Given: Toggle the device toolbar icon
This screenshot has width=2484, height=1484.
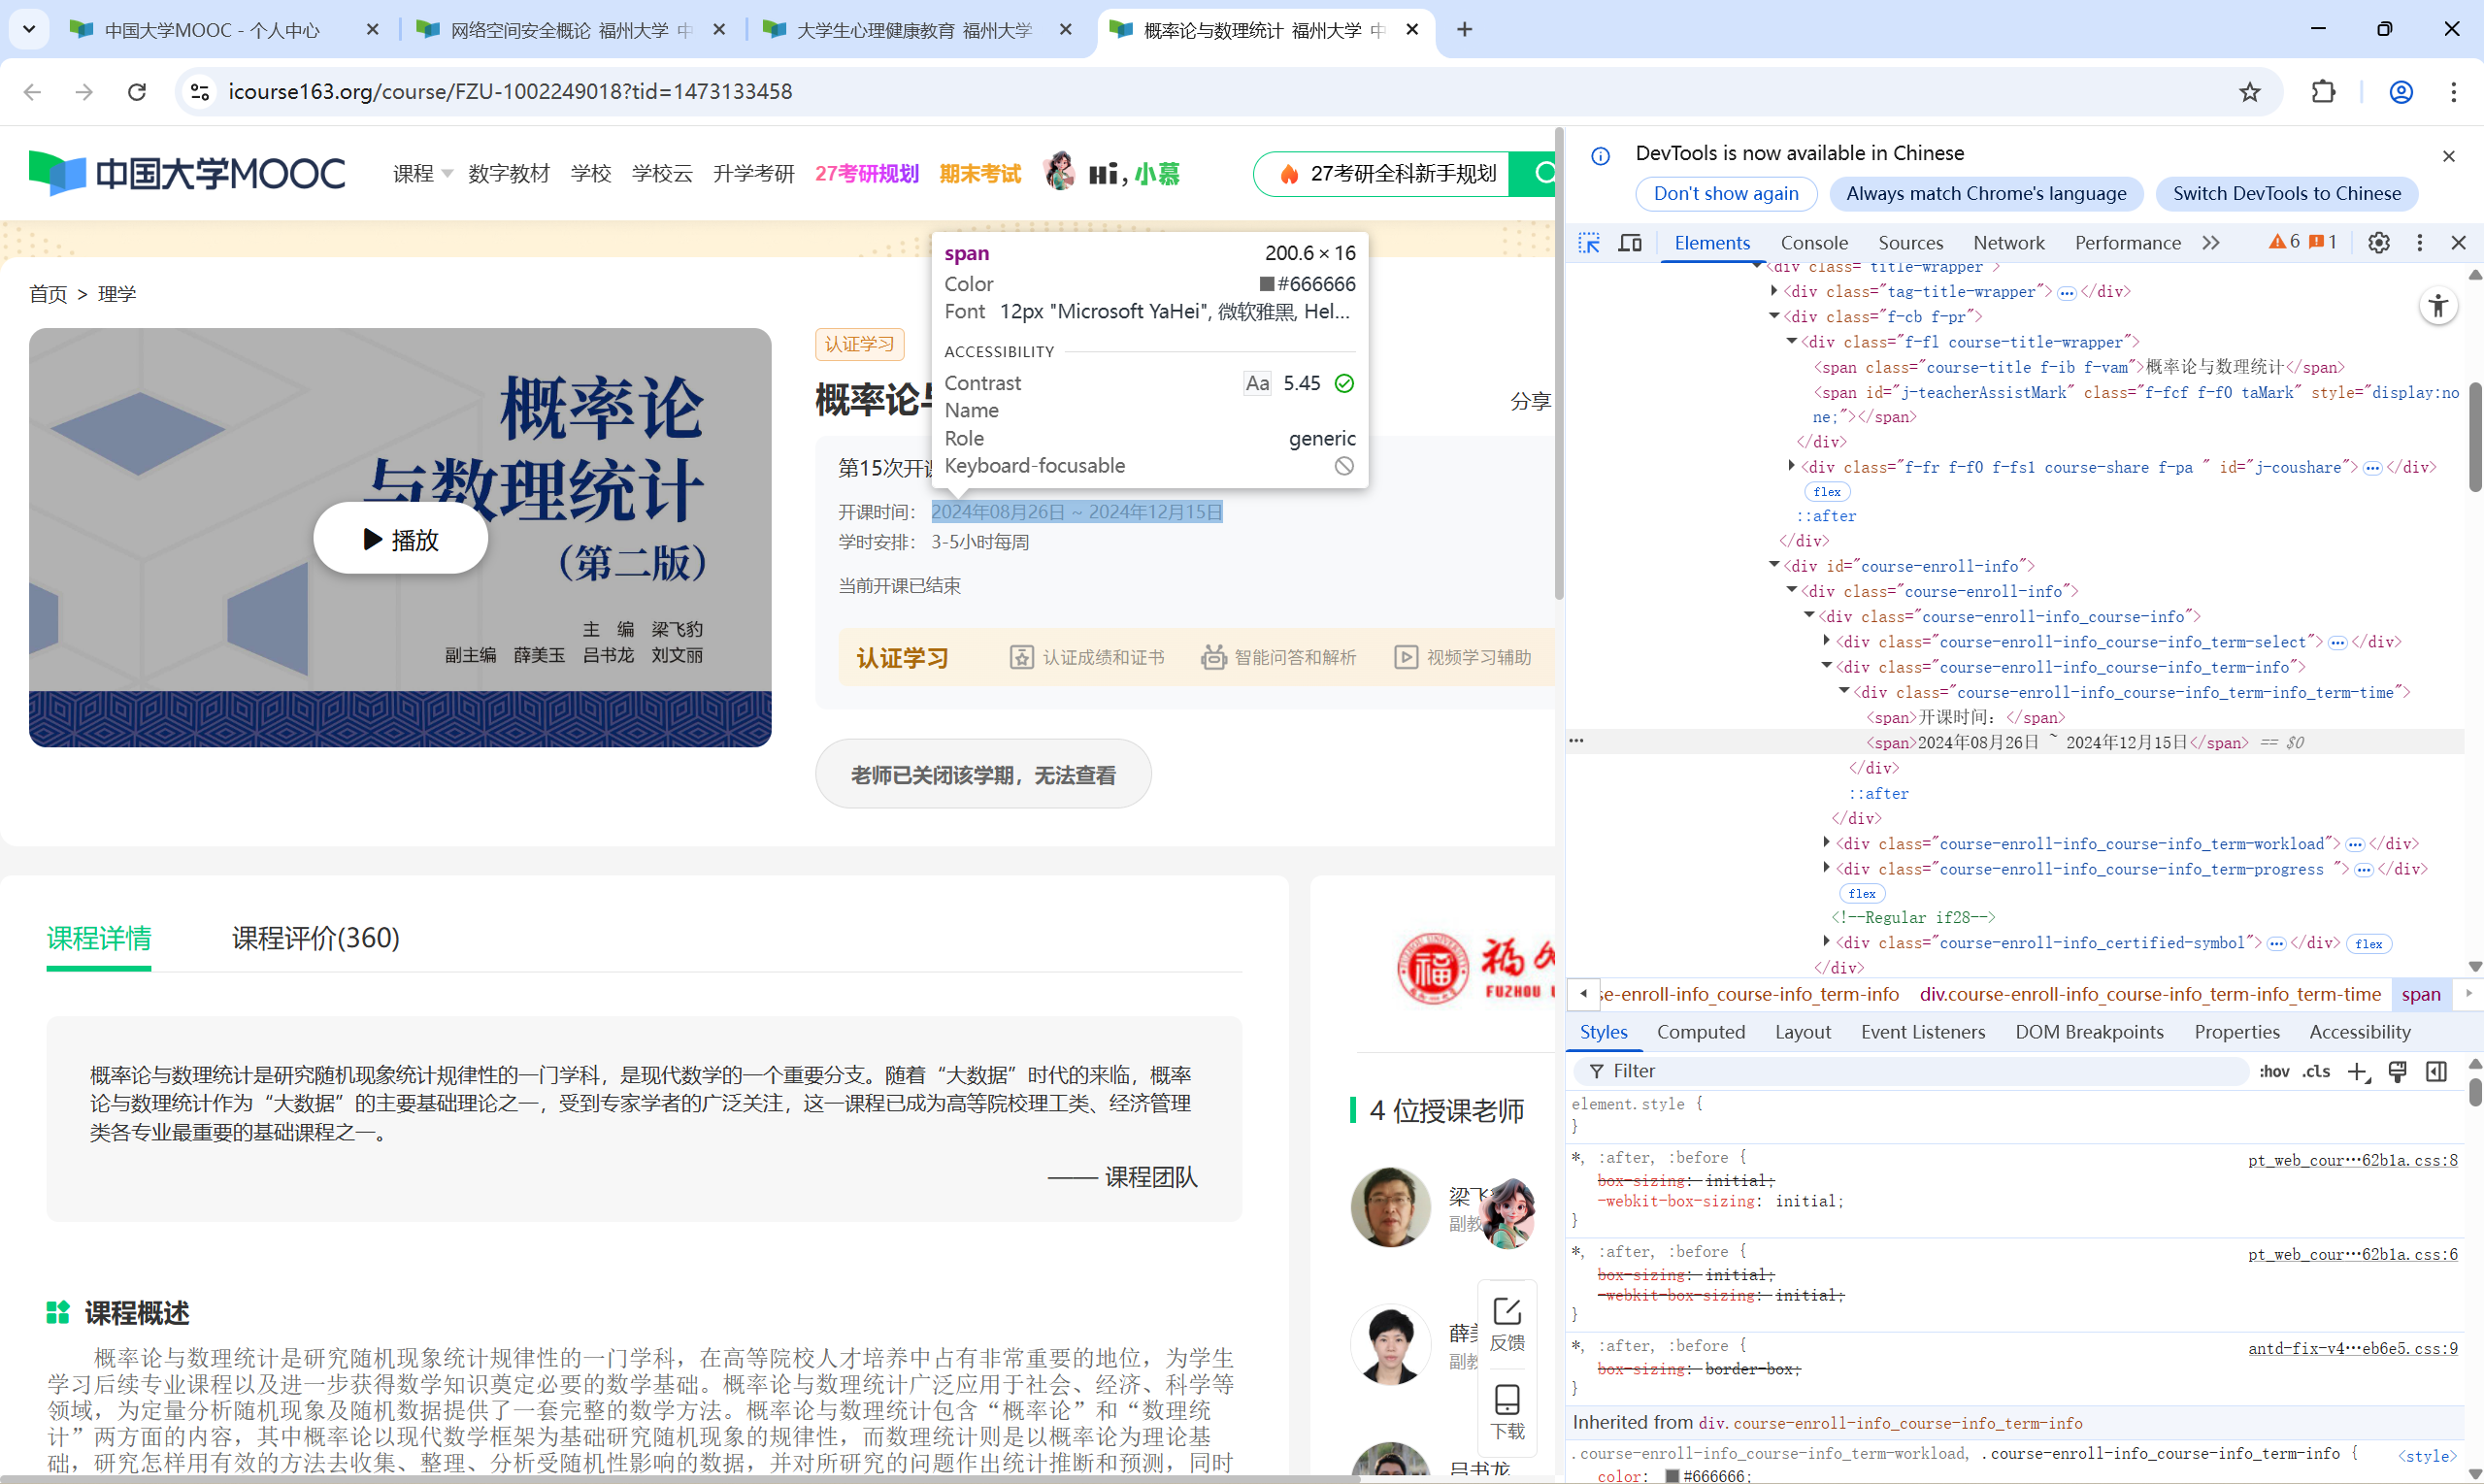Looking at the screenshot, I should coord(1630,243).
